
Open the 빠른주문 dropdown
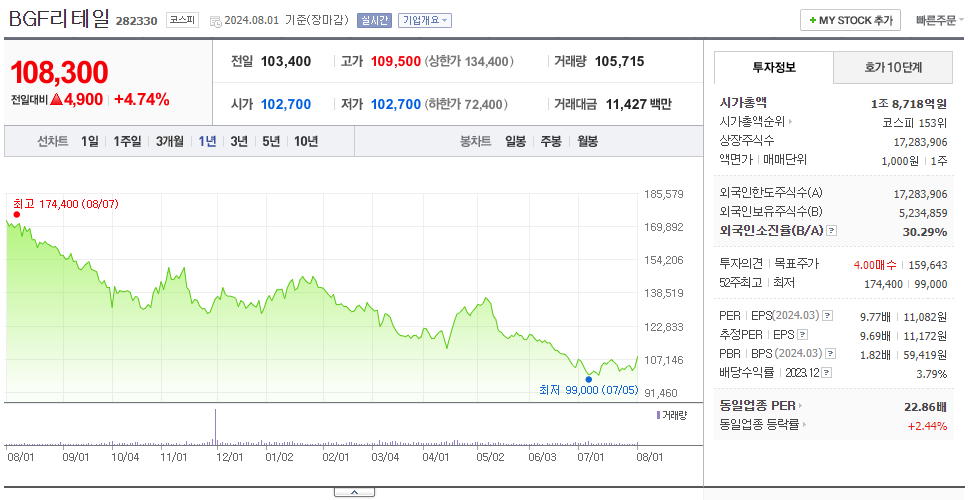(x=940, y=20)
